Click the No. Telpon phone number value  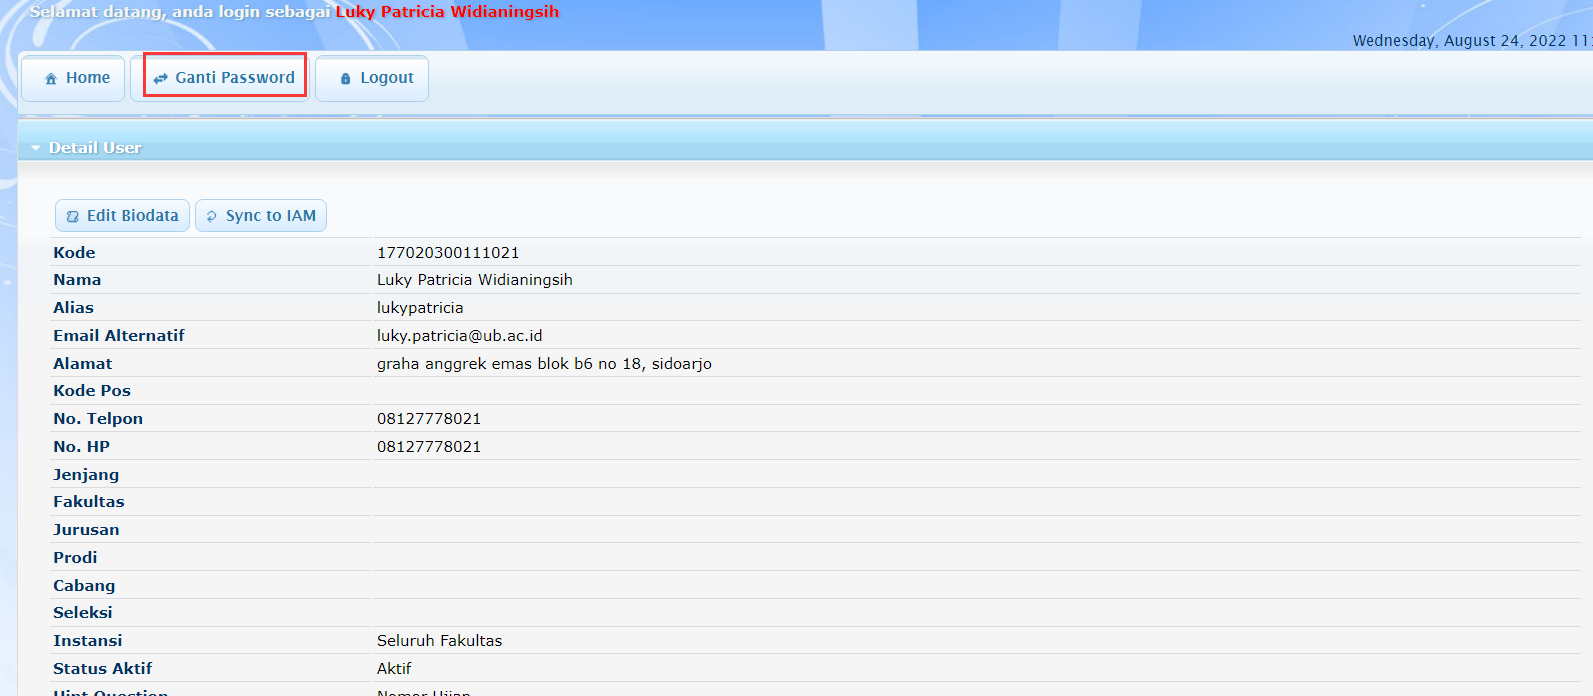pyautogui.click(x=429, y=419)
